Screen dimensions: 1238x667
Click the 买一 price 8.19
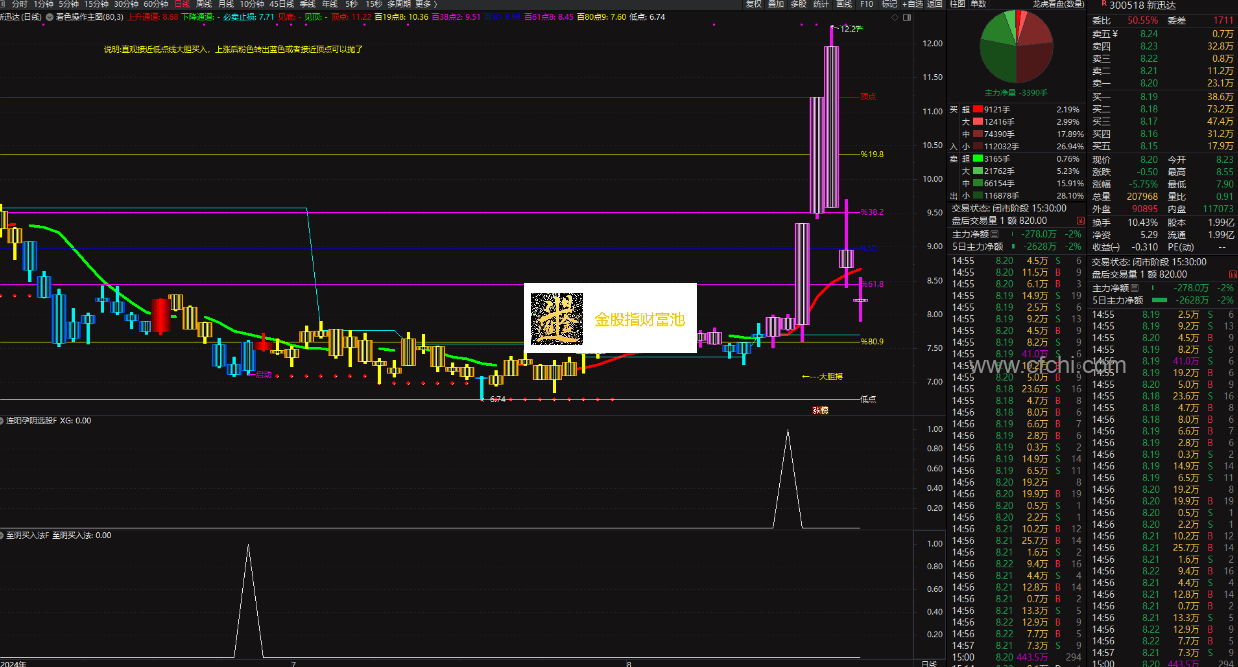click(1148, 96)
